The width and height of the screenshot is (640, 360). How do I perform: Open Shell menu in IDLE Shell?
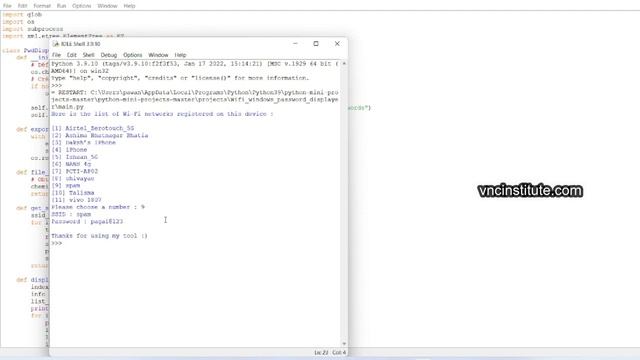(89, 55)
